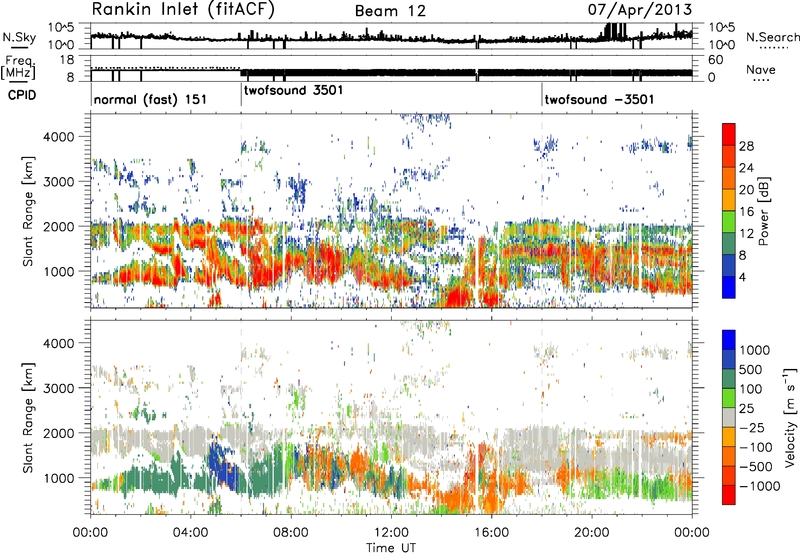Click the 'Freq. [MHz]' axis label

click(x=18, y=68)
